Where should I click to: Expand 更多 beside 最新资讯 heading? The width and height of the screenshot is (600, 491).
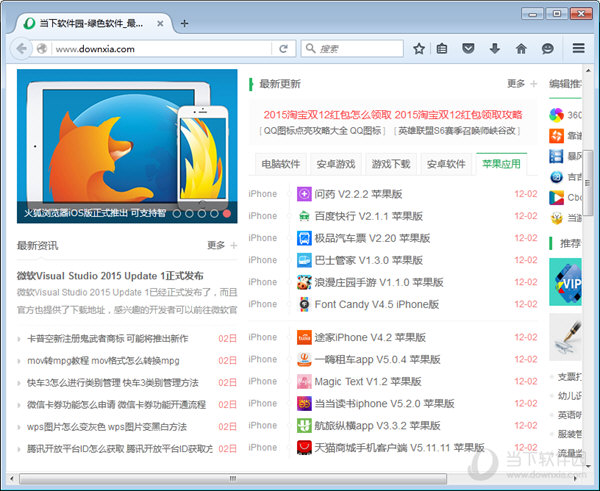221,245
